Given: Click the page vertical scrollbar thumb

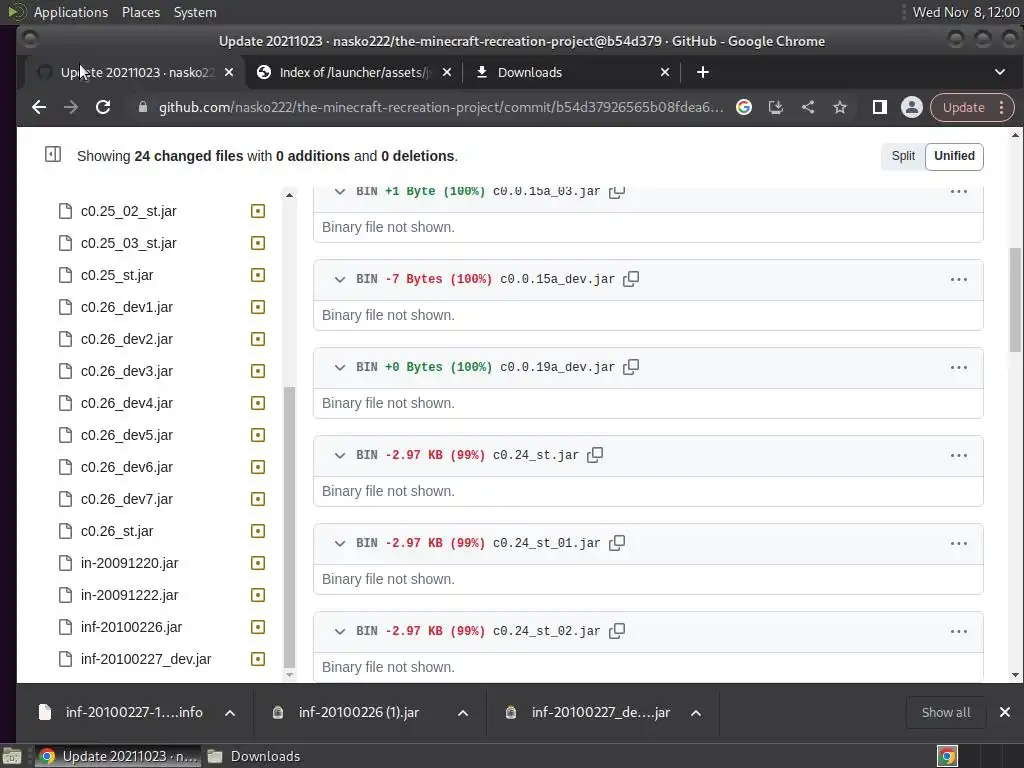Looking at the screenshot, I should click(x=1015, y=300).
